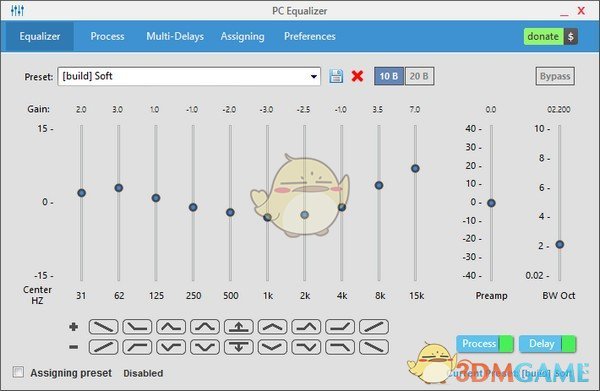600x391 pixels.
Task: Toggle the Bypass button
Action: (555, 76)
